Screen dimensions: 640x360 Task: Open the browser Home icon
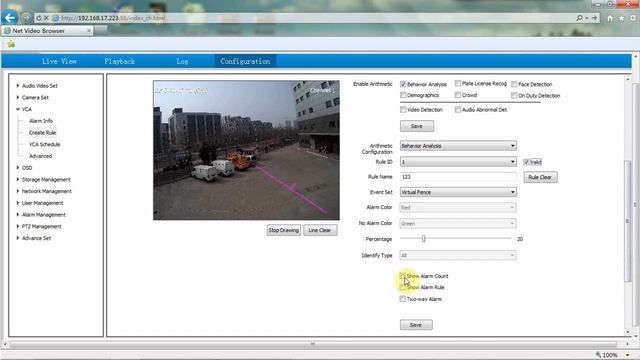pyautogui.click(x=610, y=18)
